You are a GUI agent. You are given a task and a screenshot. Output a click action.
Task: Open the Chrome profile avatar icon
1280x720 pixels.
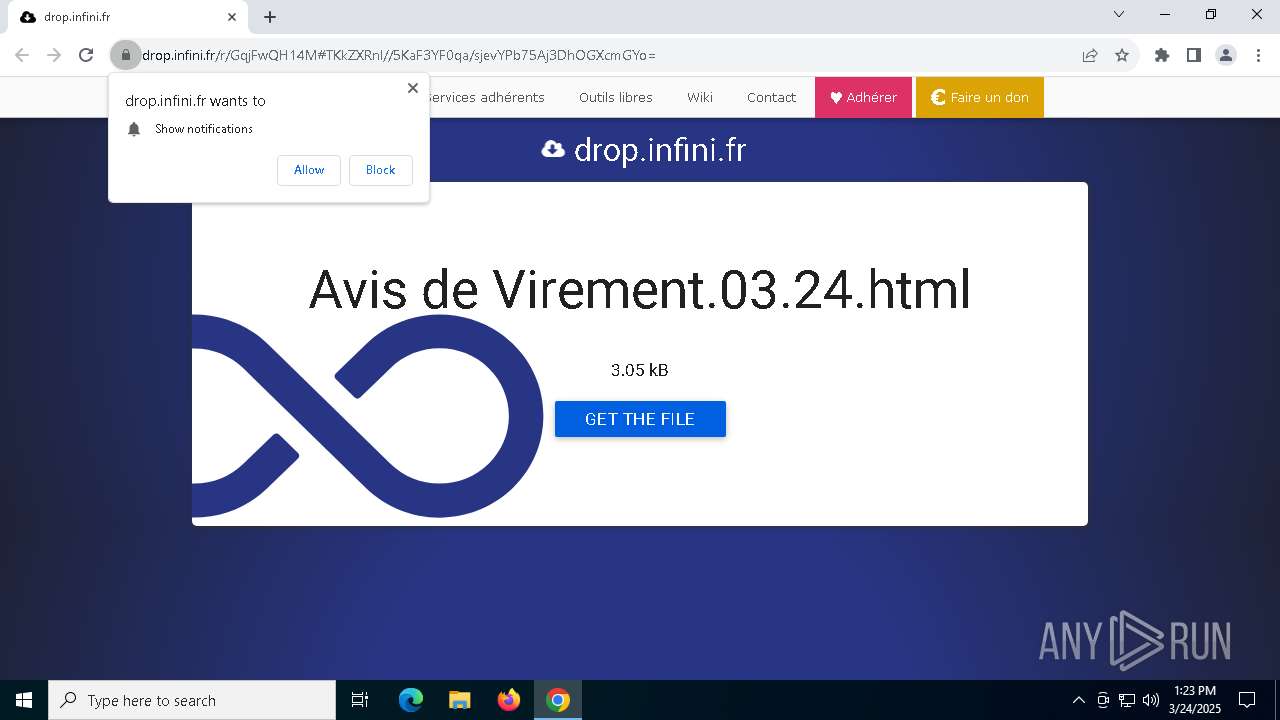[1226, 55]
